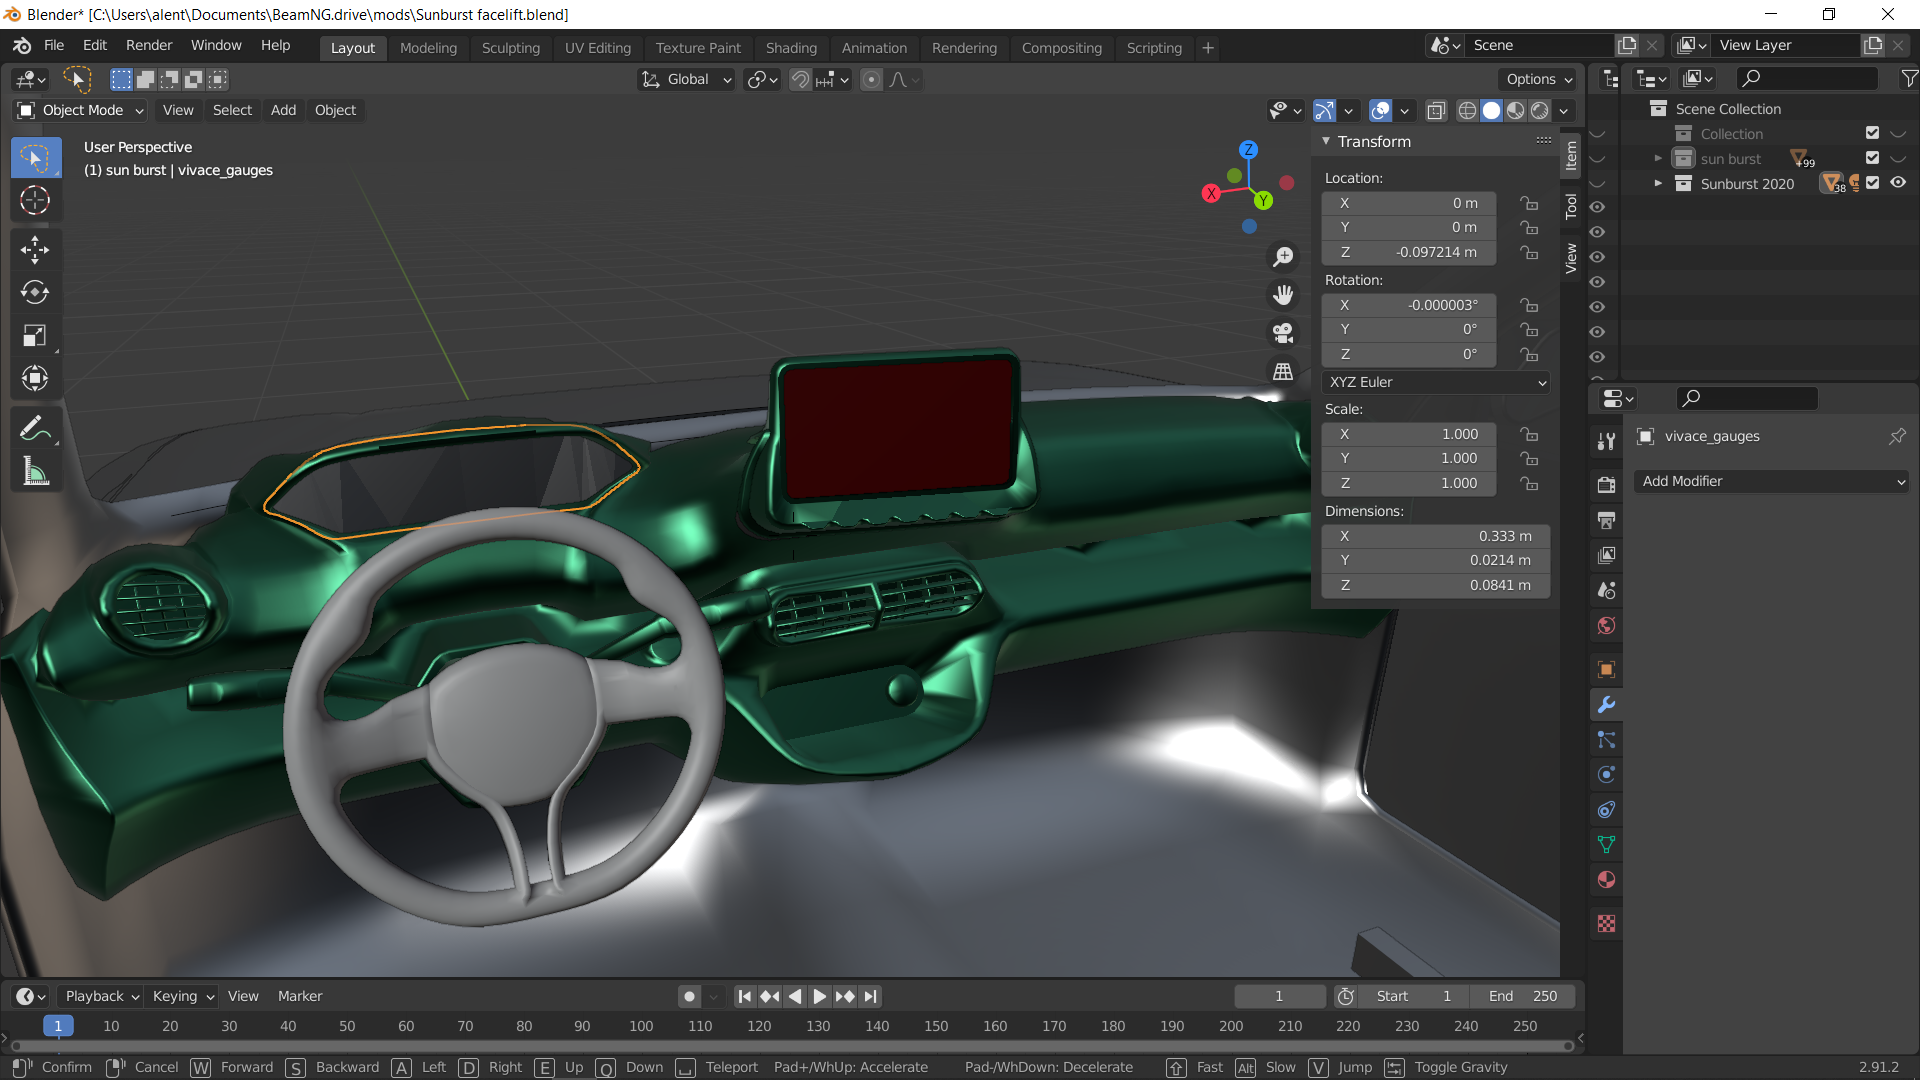The image size is (1920, 1080).
Task: Click the Scale X value field
Action: (1408, 434)
